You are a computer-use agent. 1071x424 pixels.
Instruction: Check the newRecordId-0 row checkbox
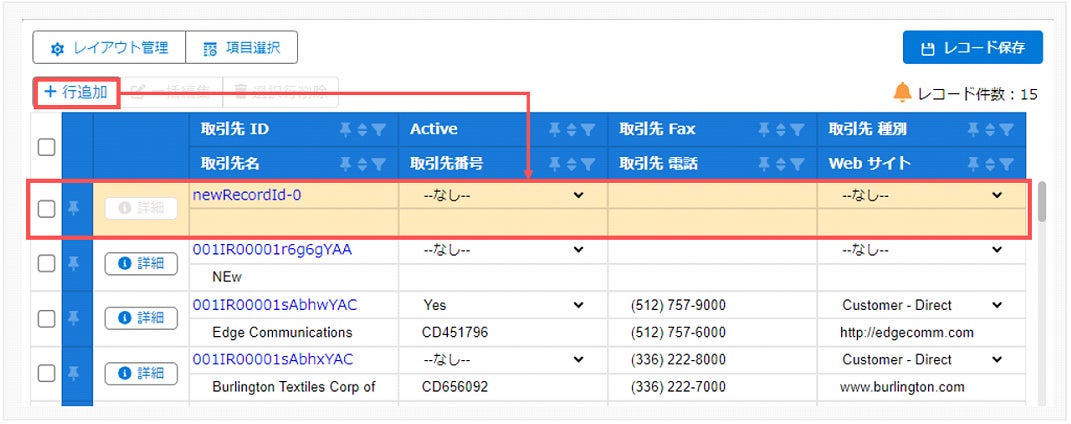point(46,210)
